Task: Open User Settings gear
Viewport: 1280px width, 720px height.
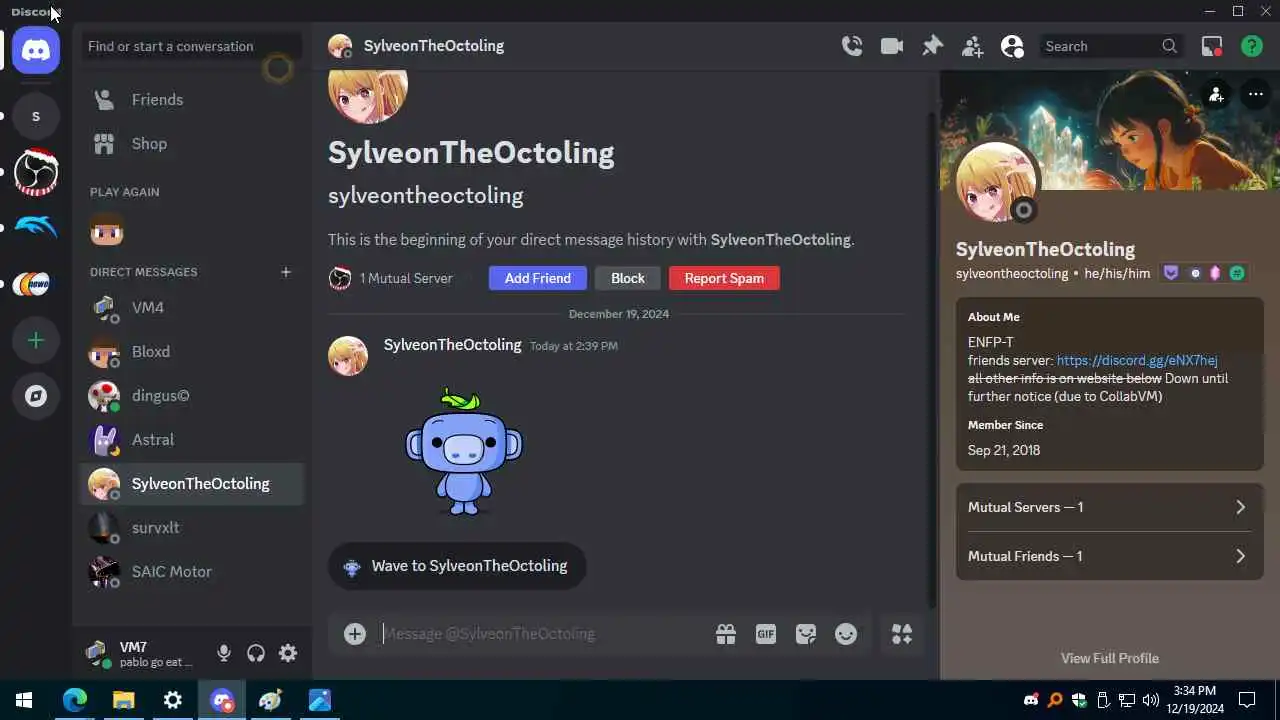Action: [288, 653]
